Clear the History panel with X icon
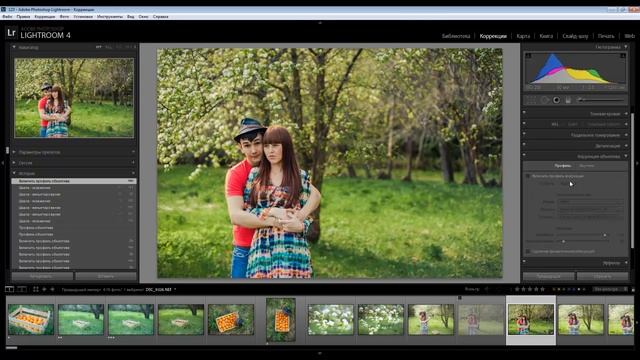 pyautogui.click(x=133, y=173)
